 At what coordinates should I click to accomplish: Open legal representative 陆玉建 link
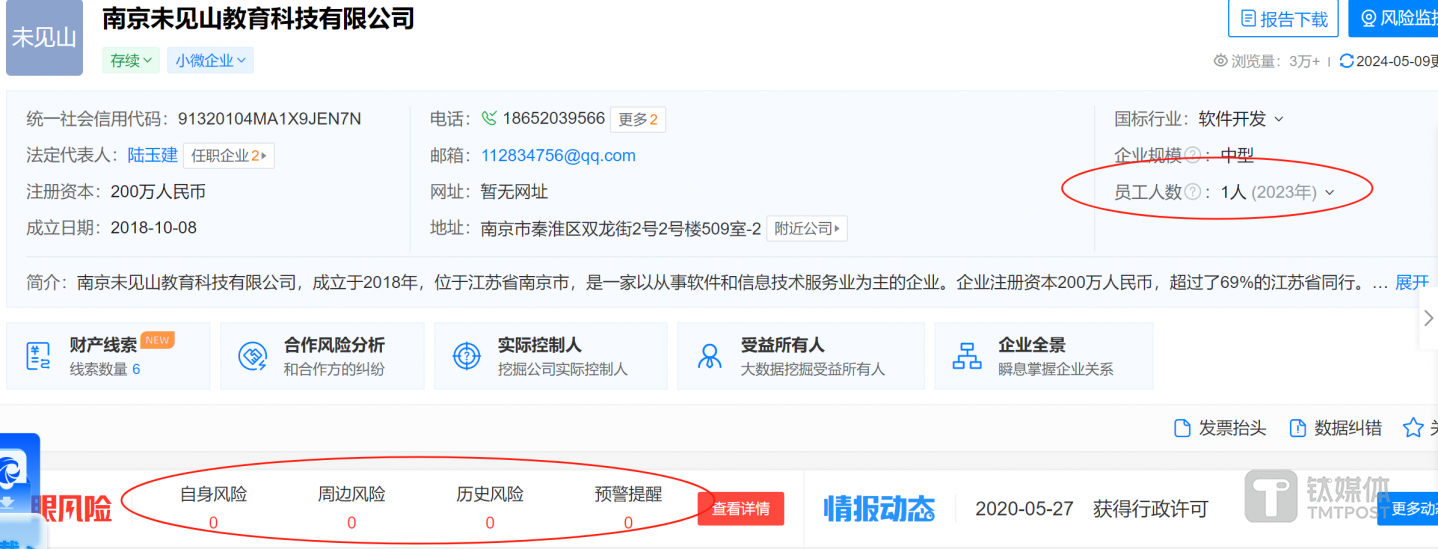point(152,155)
